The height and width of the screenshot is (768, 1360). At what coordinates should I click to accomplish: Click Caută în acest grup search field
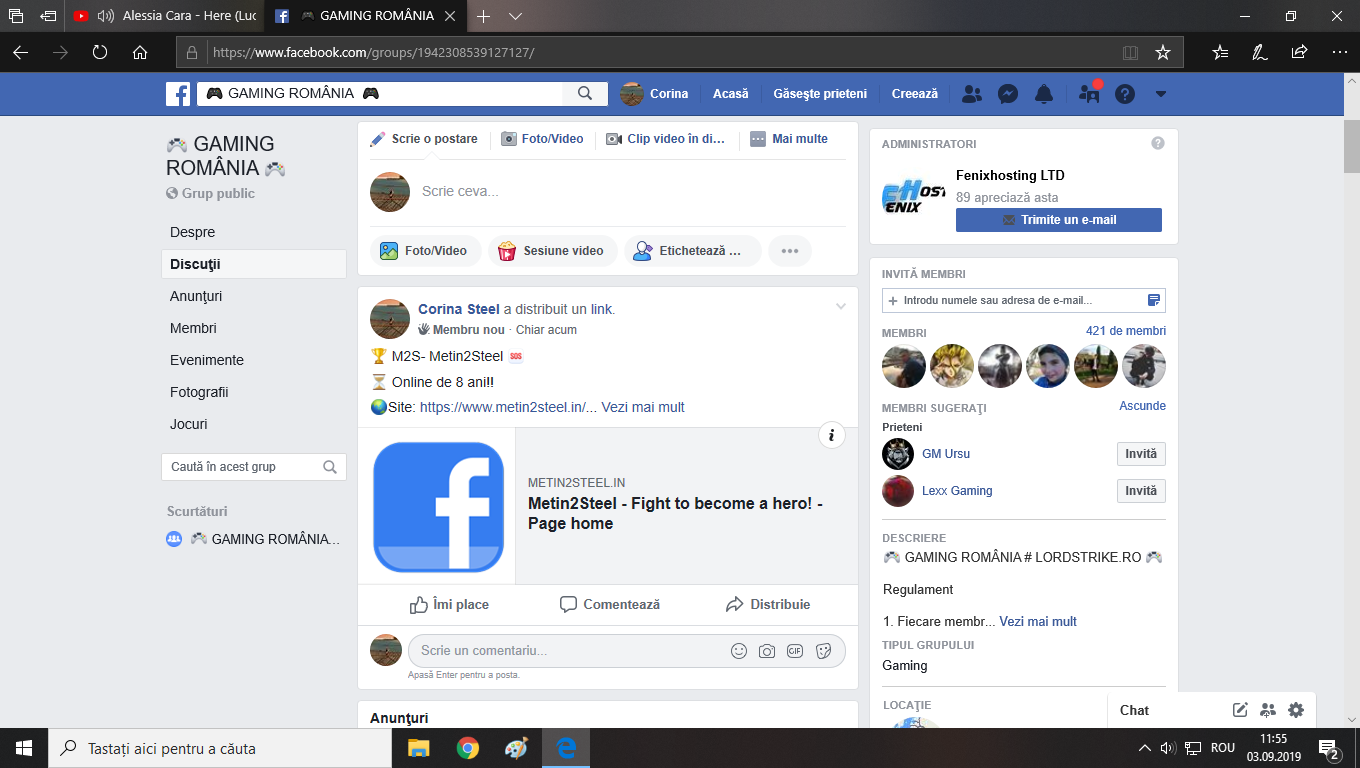click(x=254, y=467)
